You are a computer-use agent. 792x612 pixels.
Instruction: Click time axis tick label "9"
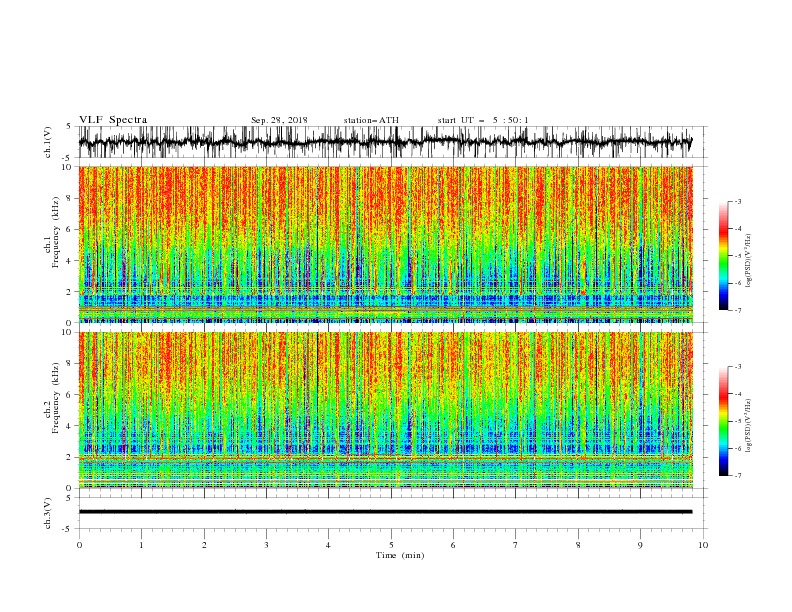click(640, 545)
